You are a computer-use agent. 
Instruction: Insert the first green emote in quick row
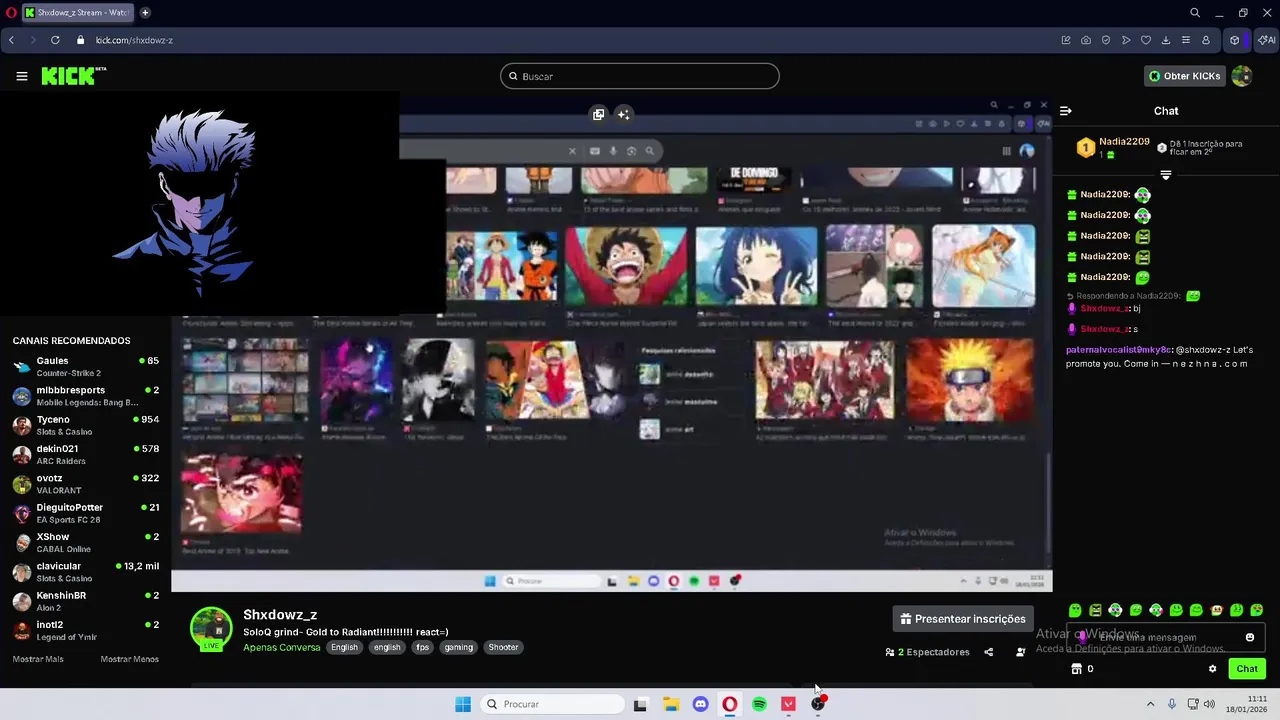coord(1075,610)
